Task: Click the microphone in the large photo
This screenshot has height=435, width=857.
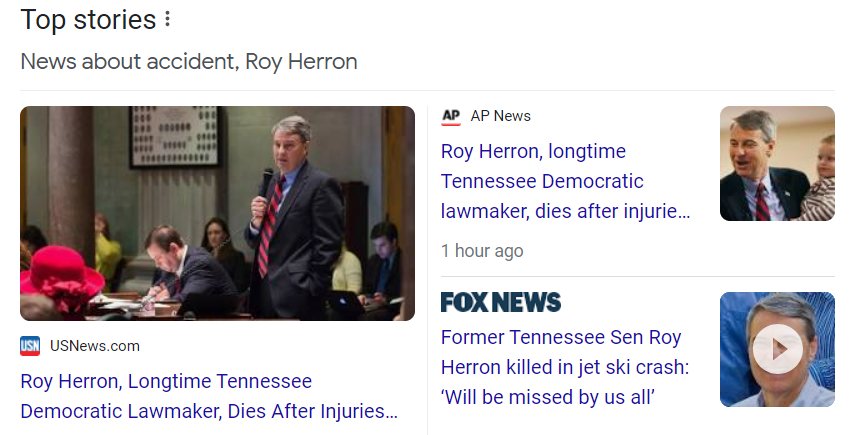Action: 267,181
